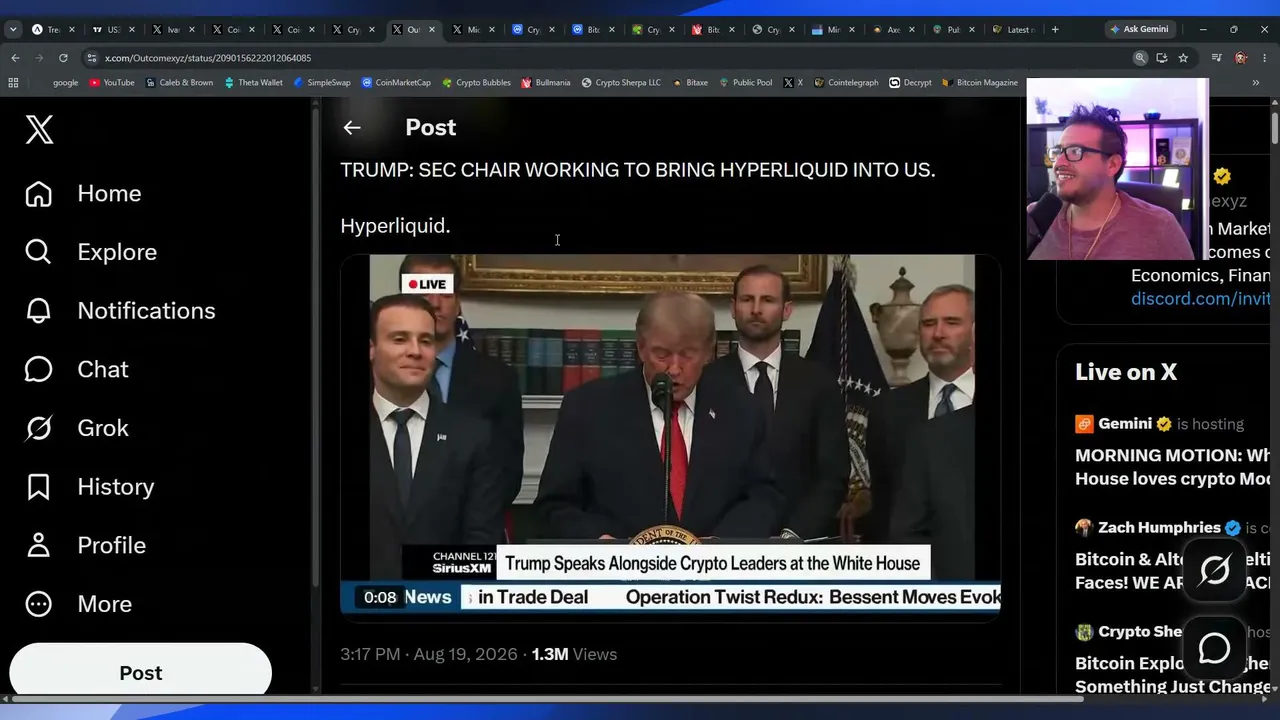The width and height of the screenshot is (1280, 720).
Task: Click the discord.com invite link
Action: tap(1200, 298)
